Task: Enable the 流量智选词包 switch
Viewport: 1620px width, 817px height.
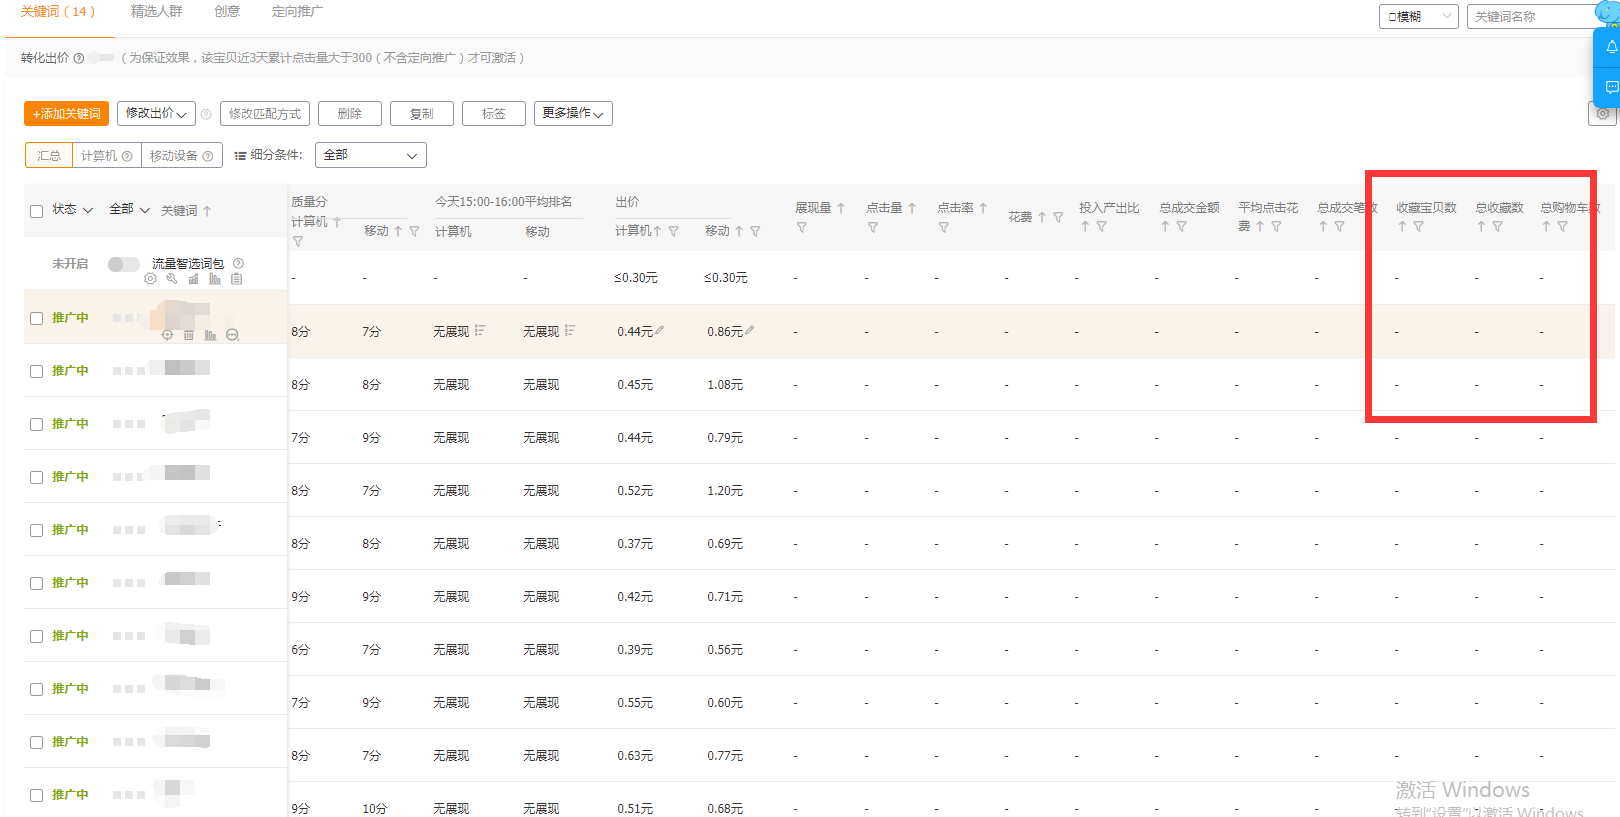Action: (x=123, y=264)
